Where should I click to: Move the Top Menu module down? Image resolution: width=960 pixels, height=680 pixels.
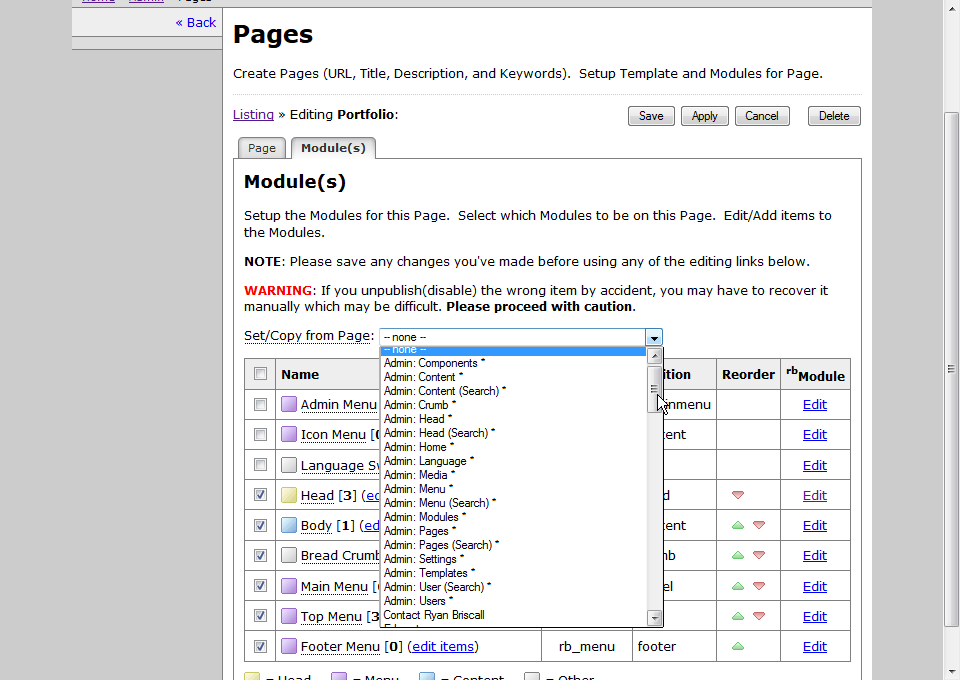(x=759, y=616)
